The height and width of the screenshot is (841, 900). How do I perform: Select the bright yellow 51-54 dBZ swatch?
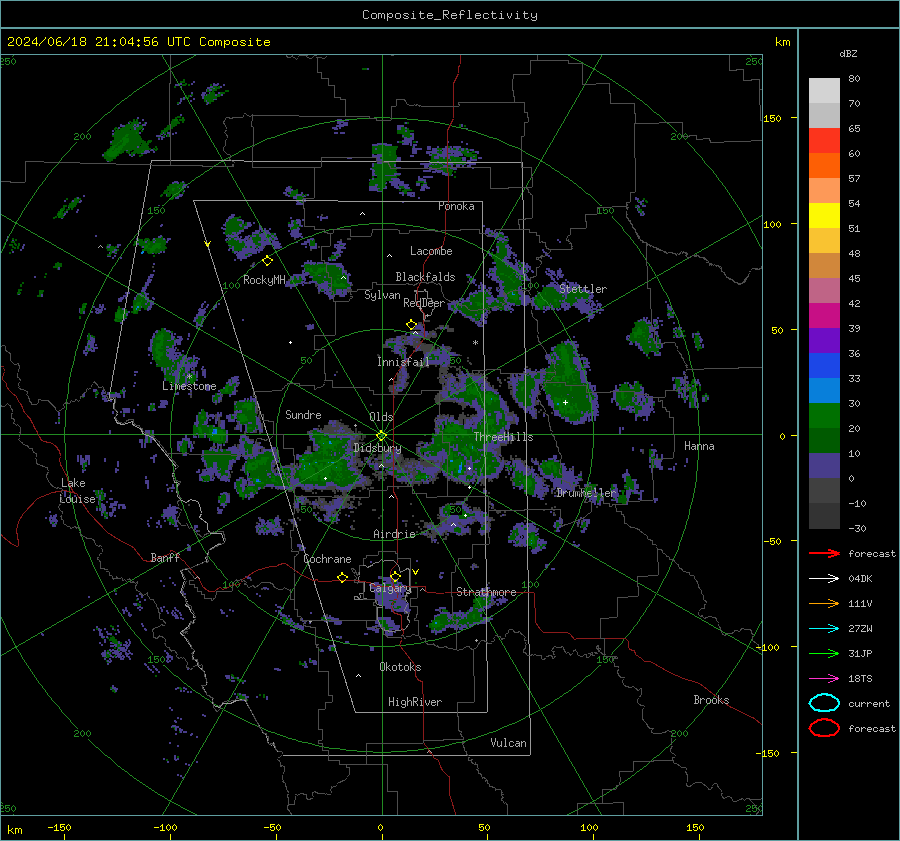tap(824, 216)
